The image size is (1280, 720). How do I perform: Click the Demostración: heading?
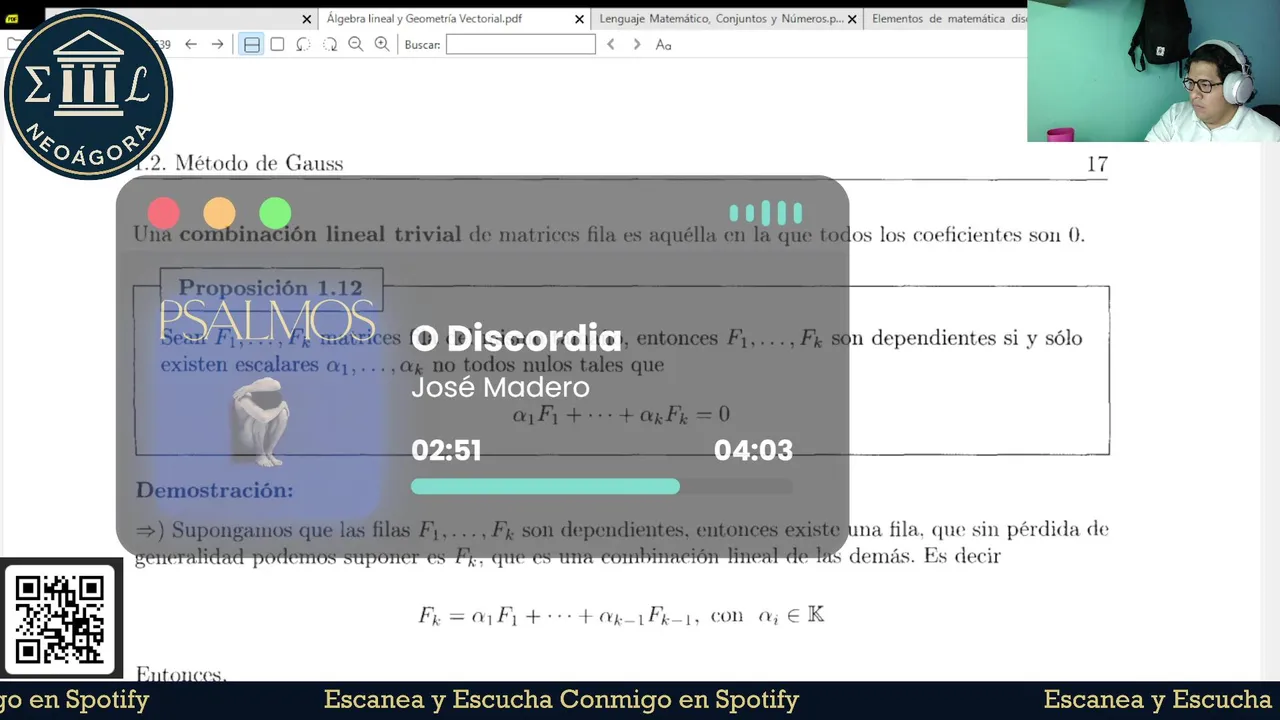[215, 491]
